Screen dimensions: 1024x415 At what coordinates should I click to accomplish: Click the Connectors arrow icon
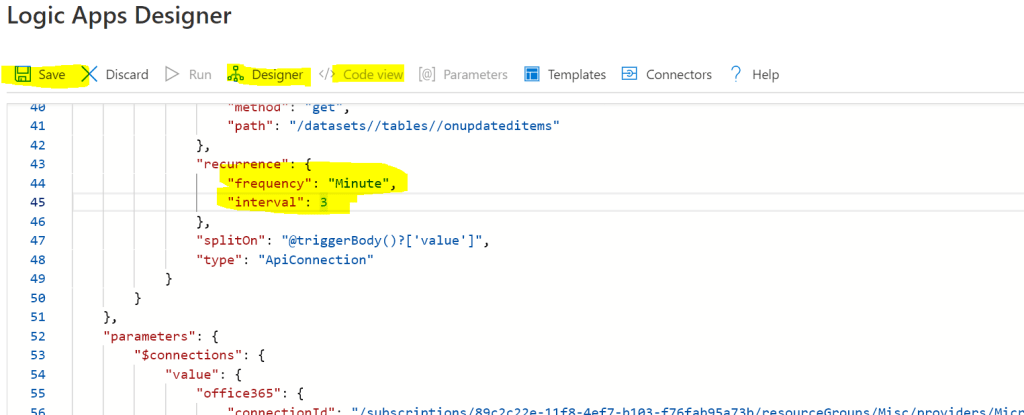coord(630,74)
